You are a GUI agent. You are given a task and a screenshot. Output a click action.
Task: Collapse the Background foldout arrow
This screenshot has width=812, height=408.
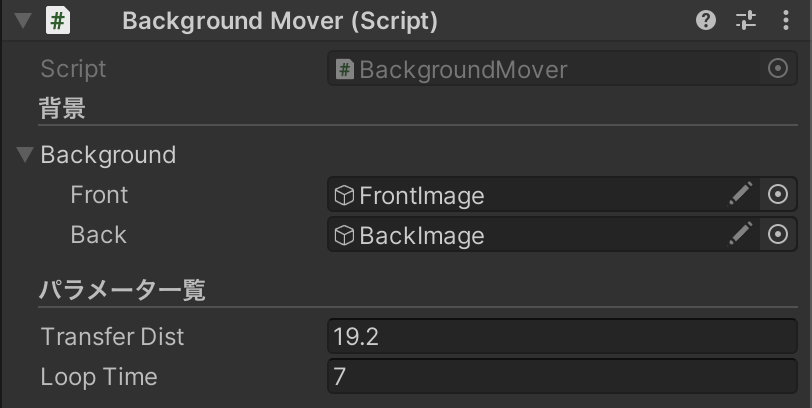click(x=25, y=155)
